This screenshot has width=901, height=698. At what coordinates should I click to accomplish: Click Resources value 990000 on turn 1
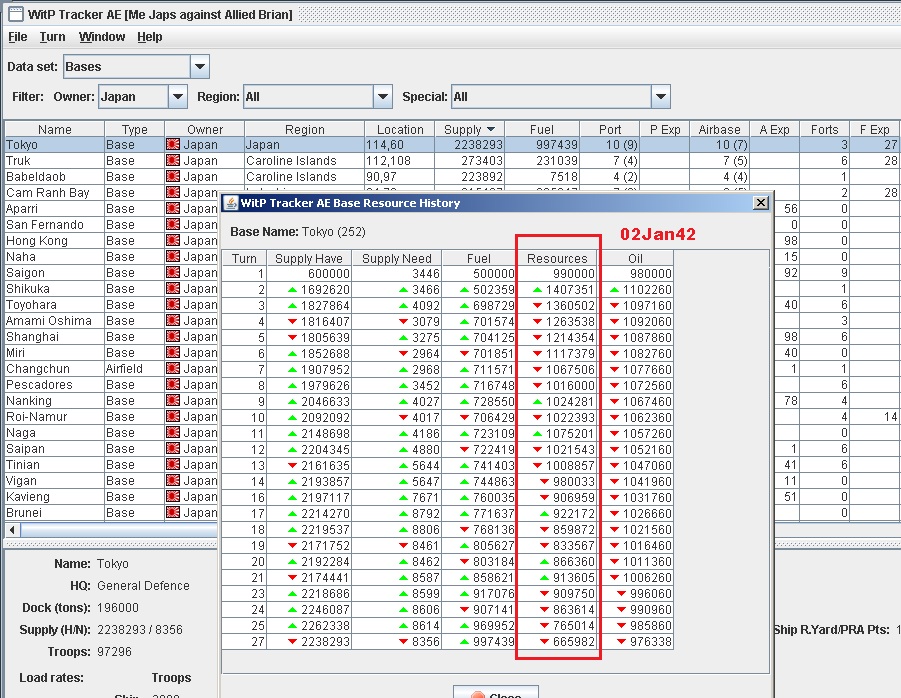point(574,273)
